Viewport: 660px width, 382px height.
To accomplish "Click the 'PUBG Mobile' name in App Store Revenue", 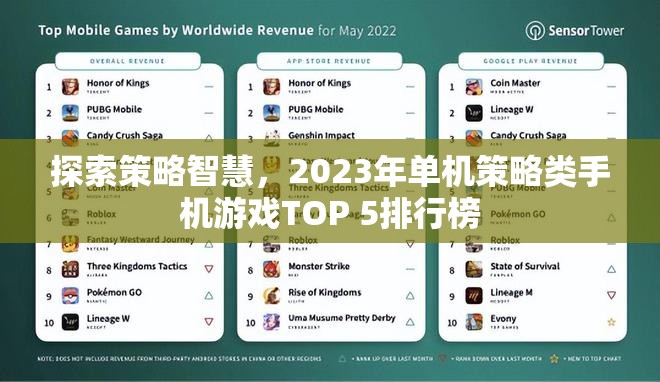I will [x=316, y=109].
